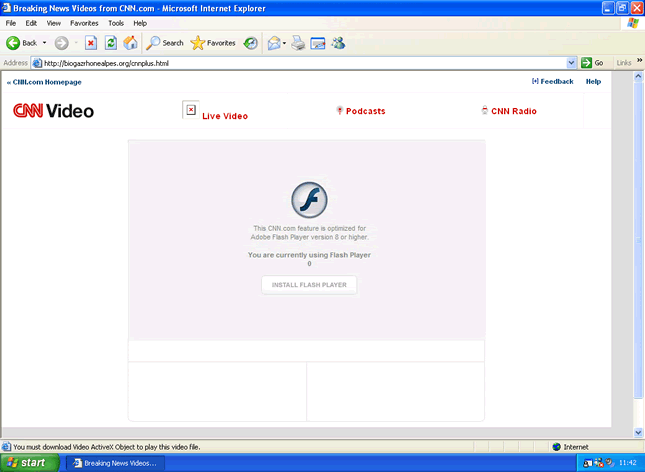645x472 pixels.
Task: Open the Favorites menu in menu bar
Action: (x=84, y=22)
